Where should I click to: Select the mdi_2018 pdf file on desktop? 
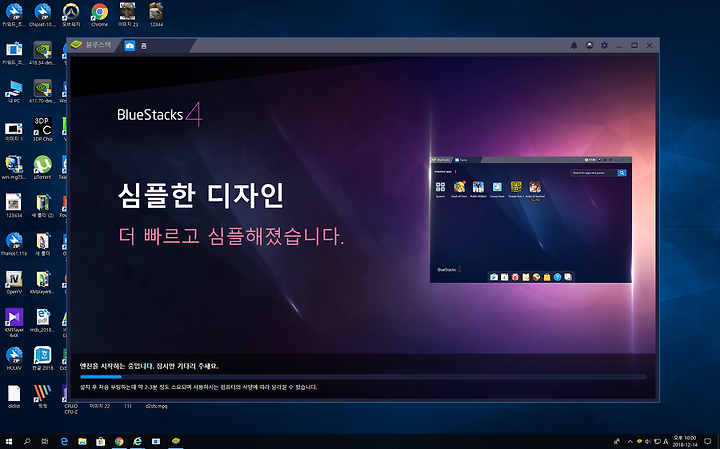[x=43, y=320]
